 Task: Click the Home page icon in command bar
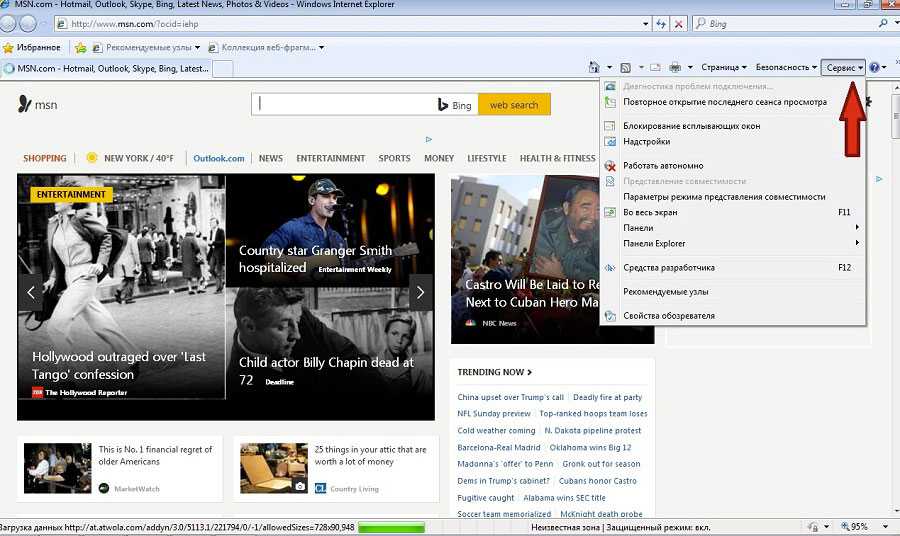594,67
